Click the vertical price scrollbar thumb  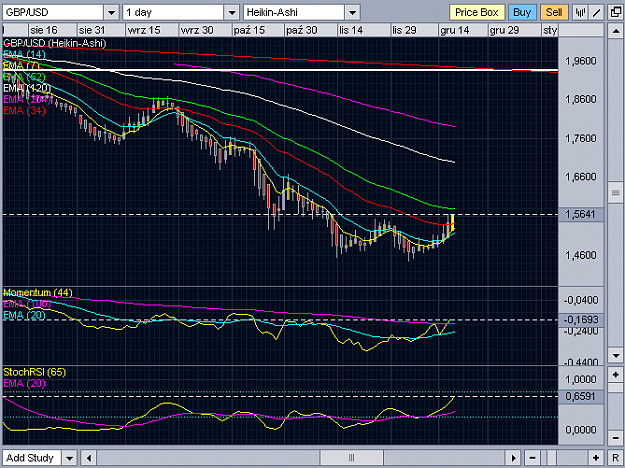click(615, 193)
